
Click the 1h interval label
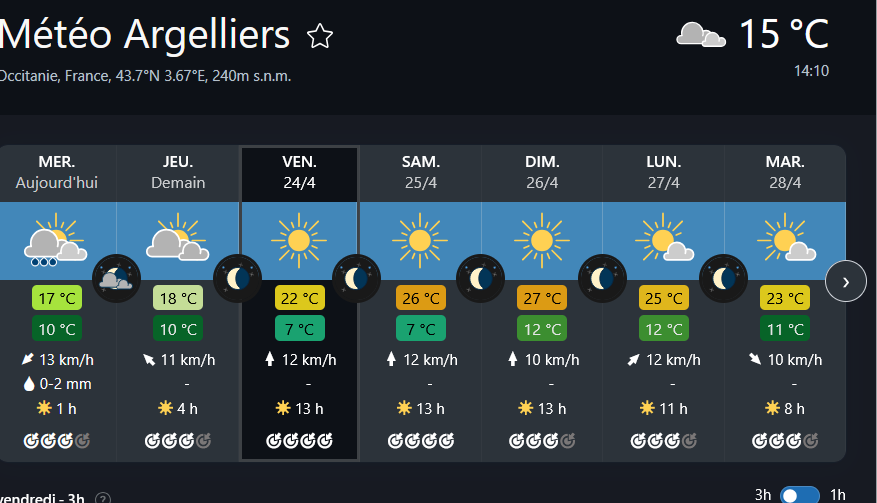[838, 494]
